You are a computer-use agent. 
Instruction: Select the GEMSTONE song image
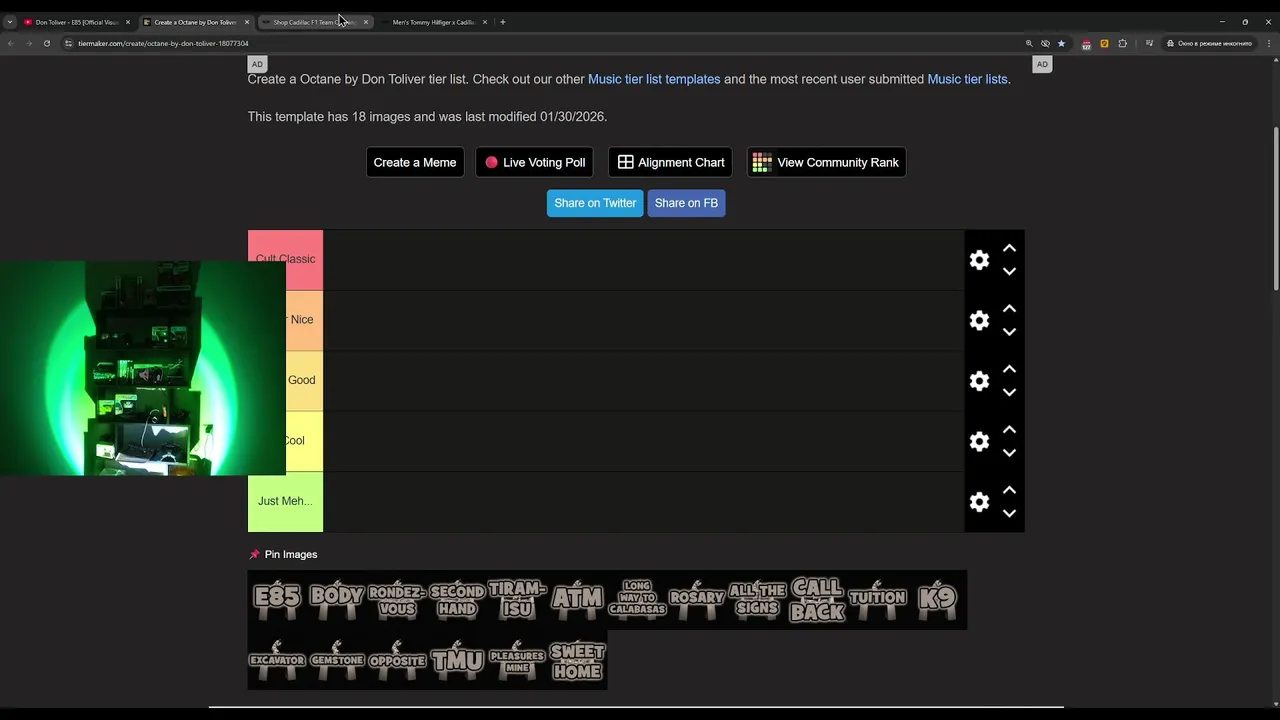point(337,660)
